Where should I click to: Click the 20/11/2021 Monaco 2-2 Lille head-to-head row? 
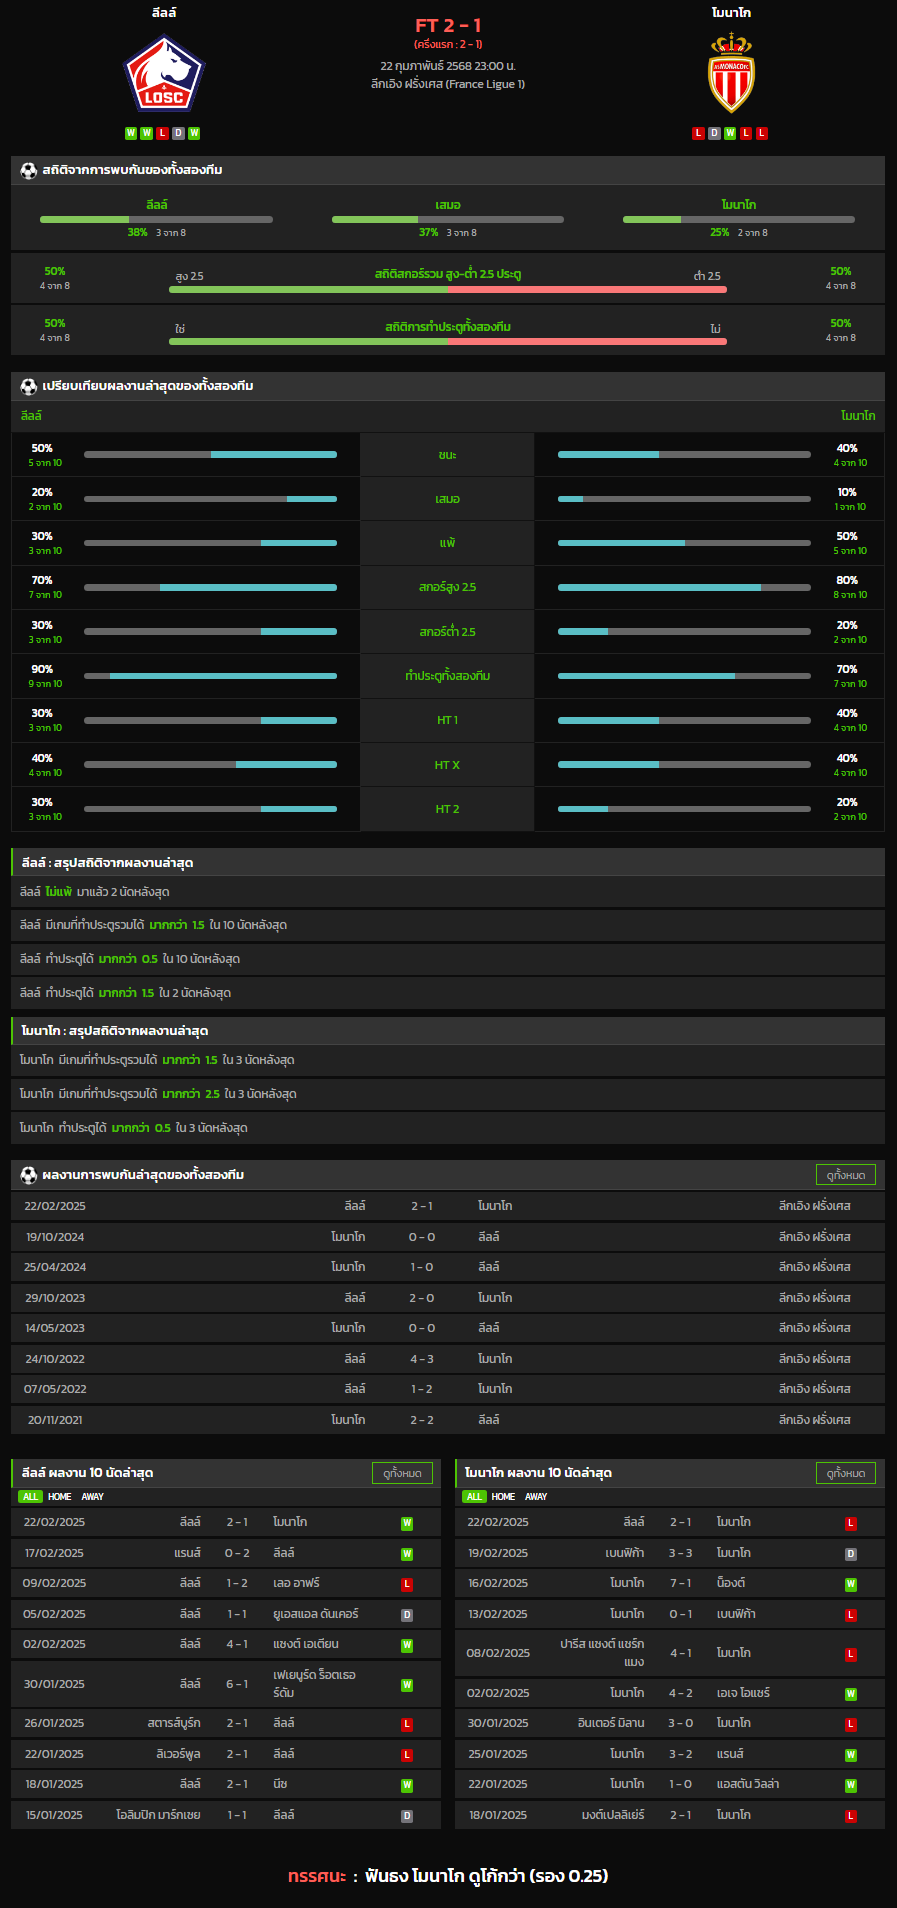[x=448, y=1420]
